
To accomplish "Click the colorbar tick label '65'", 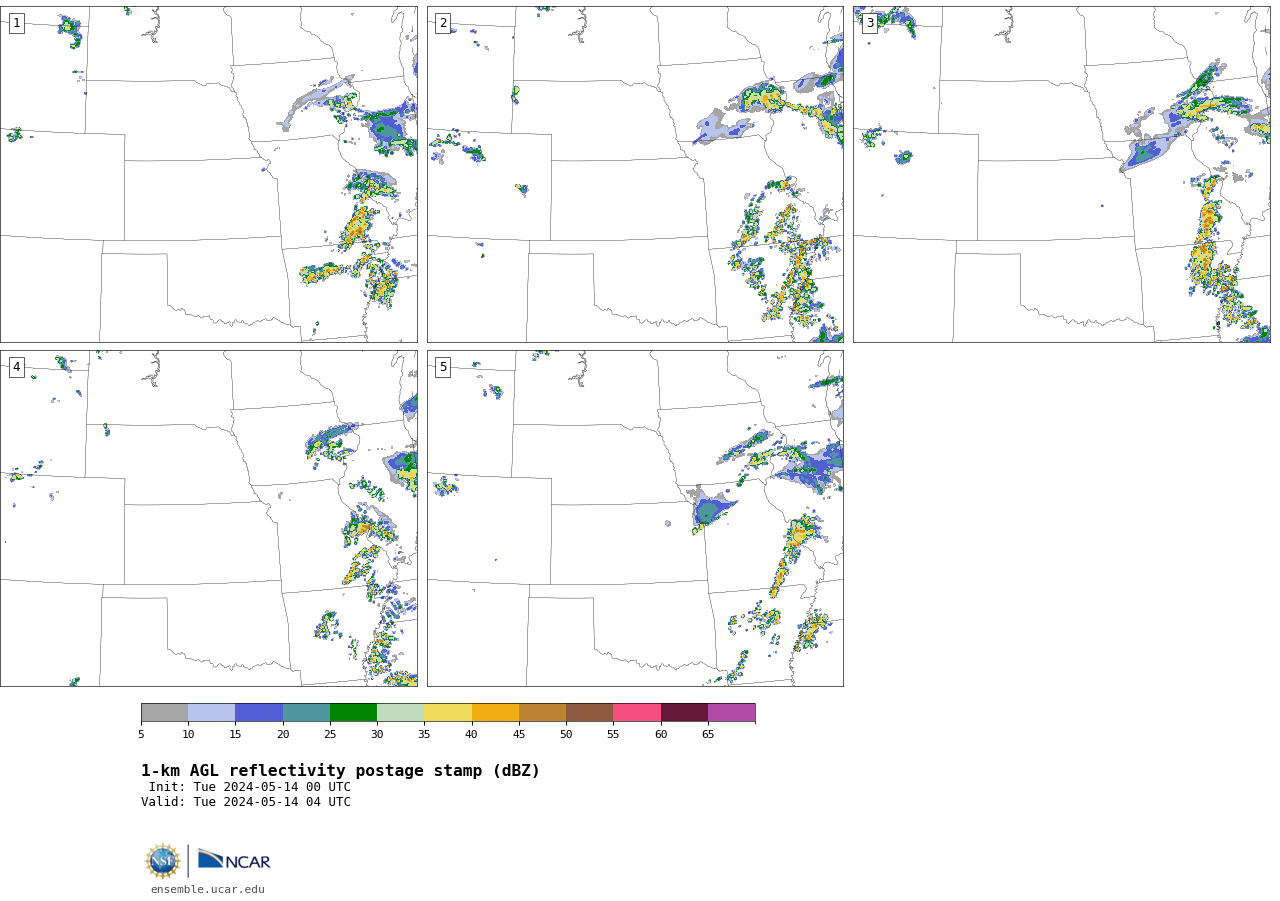I will tap(708, 735).
